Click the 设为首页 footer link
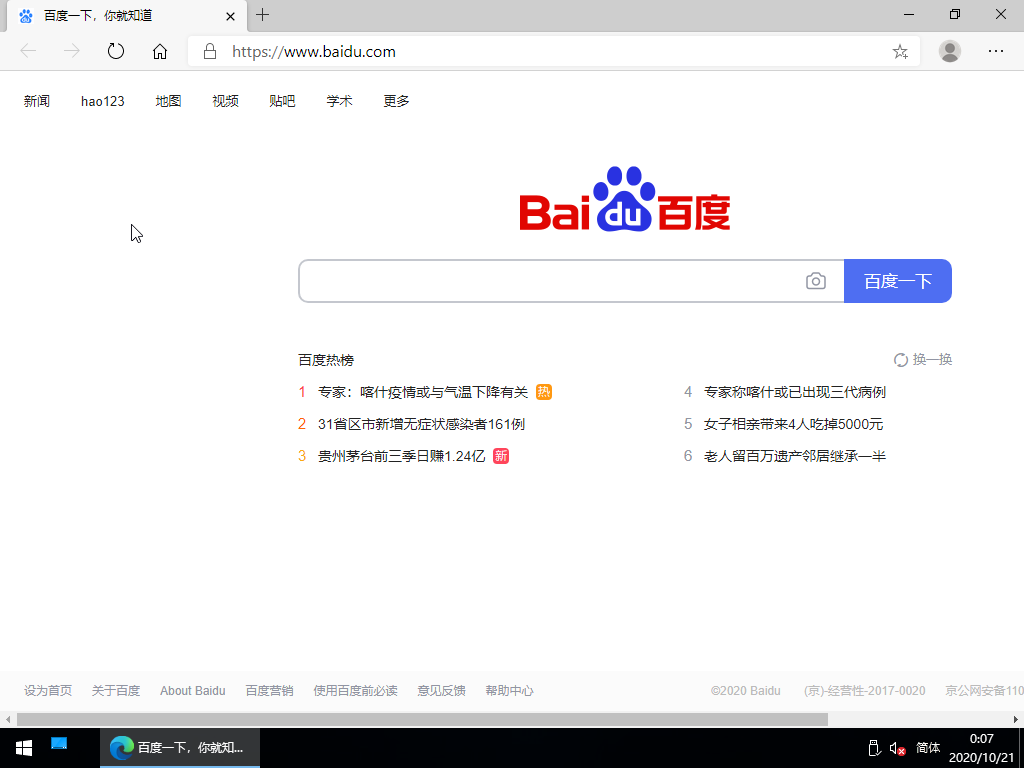This screenshot has width=1024, height=768. coord(48,690)
